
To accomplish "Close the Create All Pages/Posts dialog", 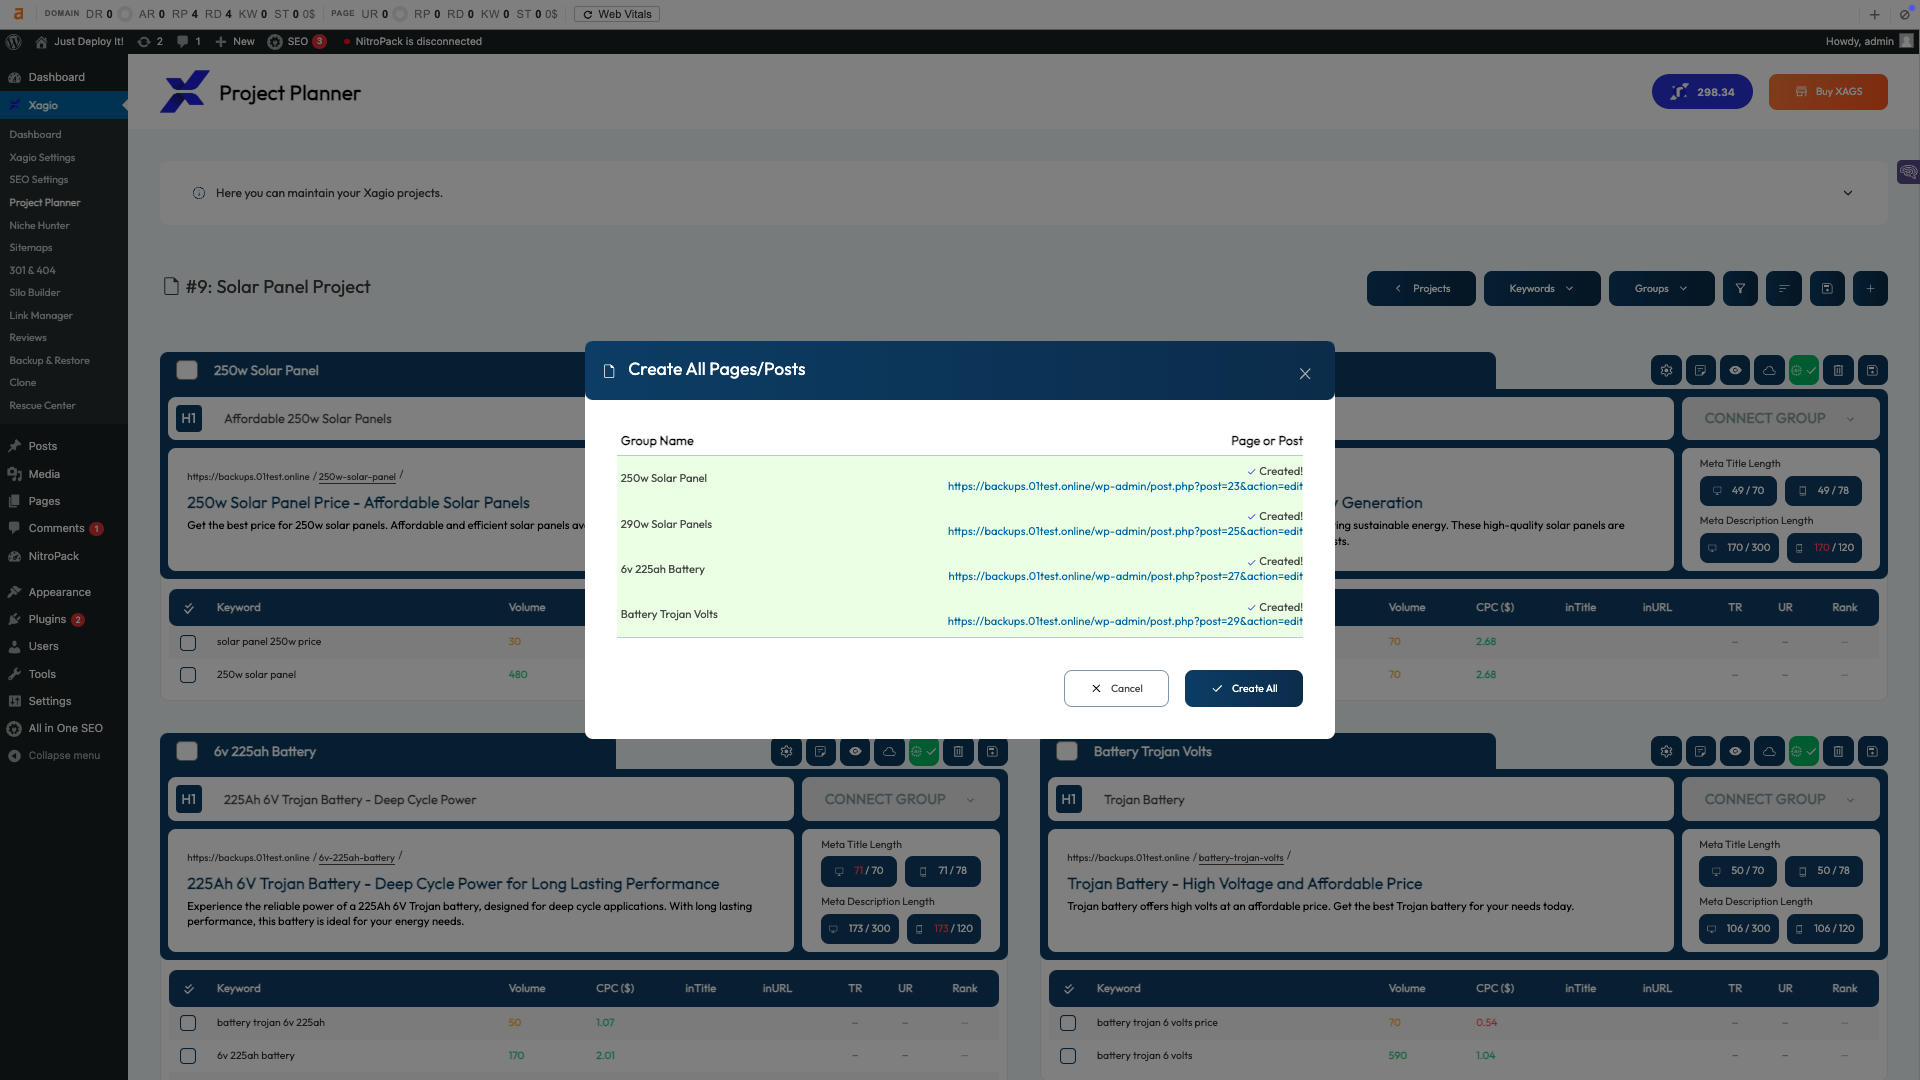I will pyautogui.click(x=1305, y=374).
